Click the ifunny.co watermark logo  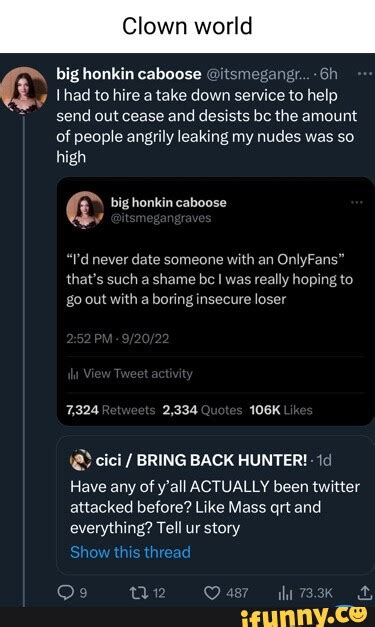[304, 617]
